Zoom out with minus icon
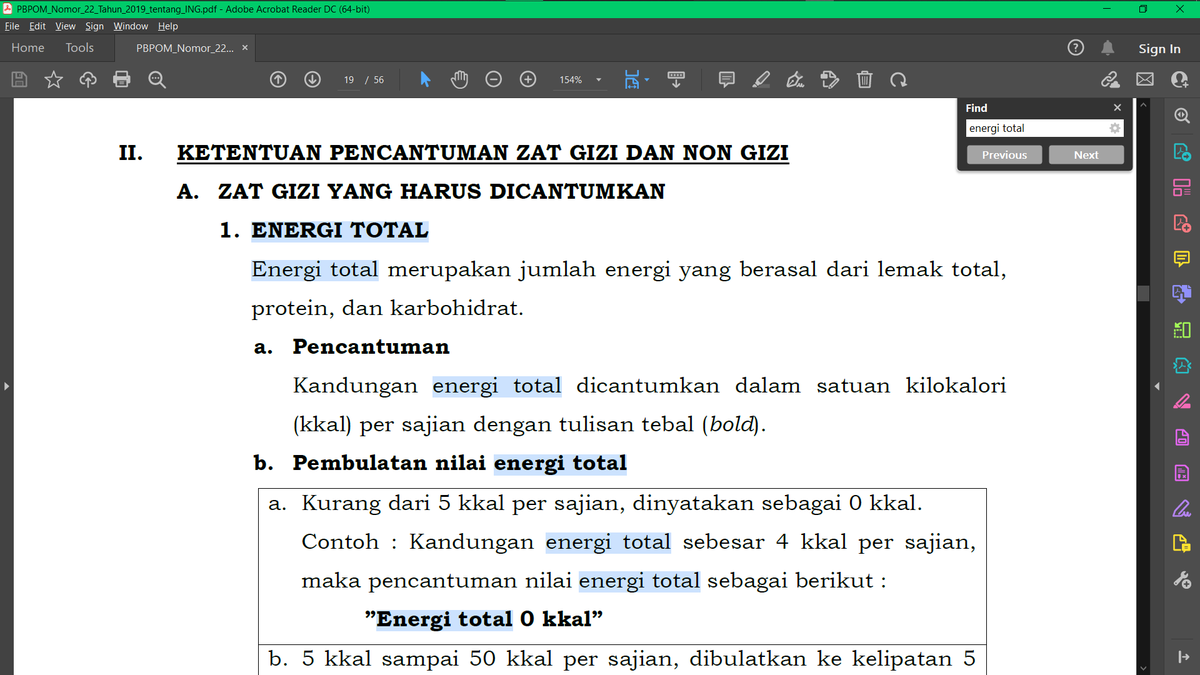The width and height of the screenshot is (1200, 675). pyautogui.click(x=494, y=79)
